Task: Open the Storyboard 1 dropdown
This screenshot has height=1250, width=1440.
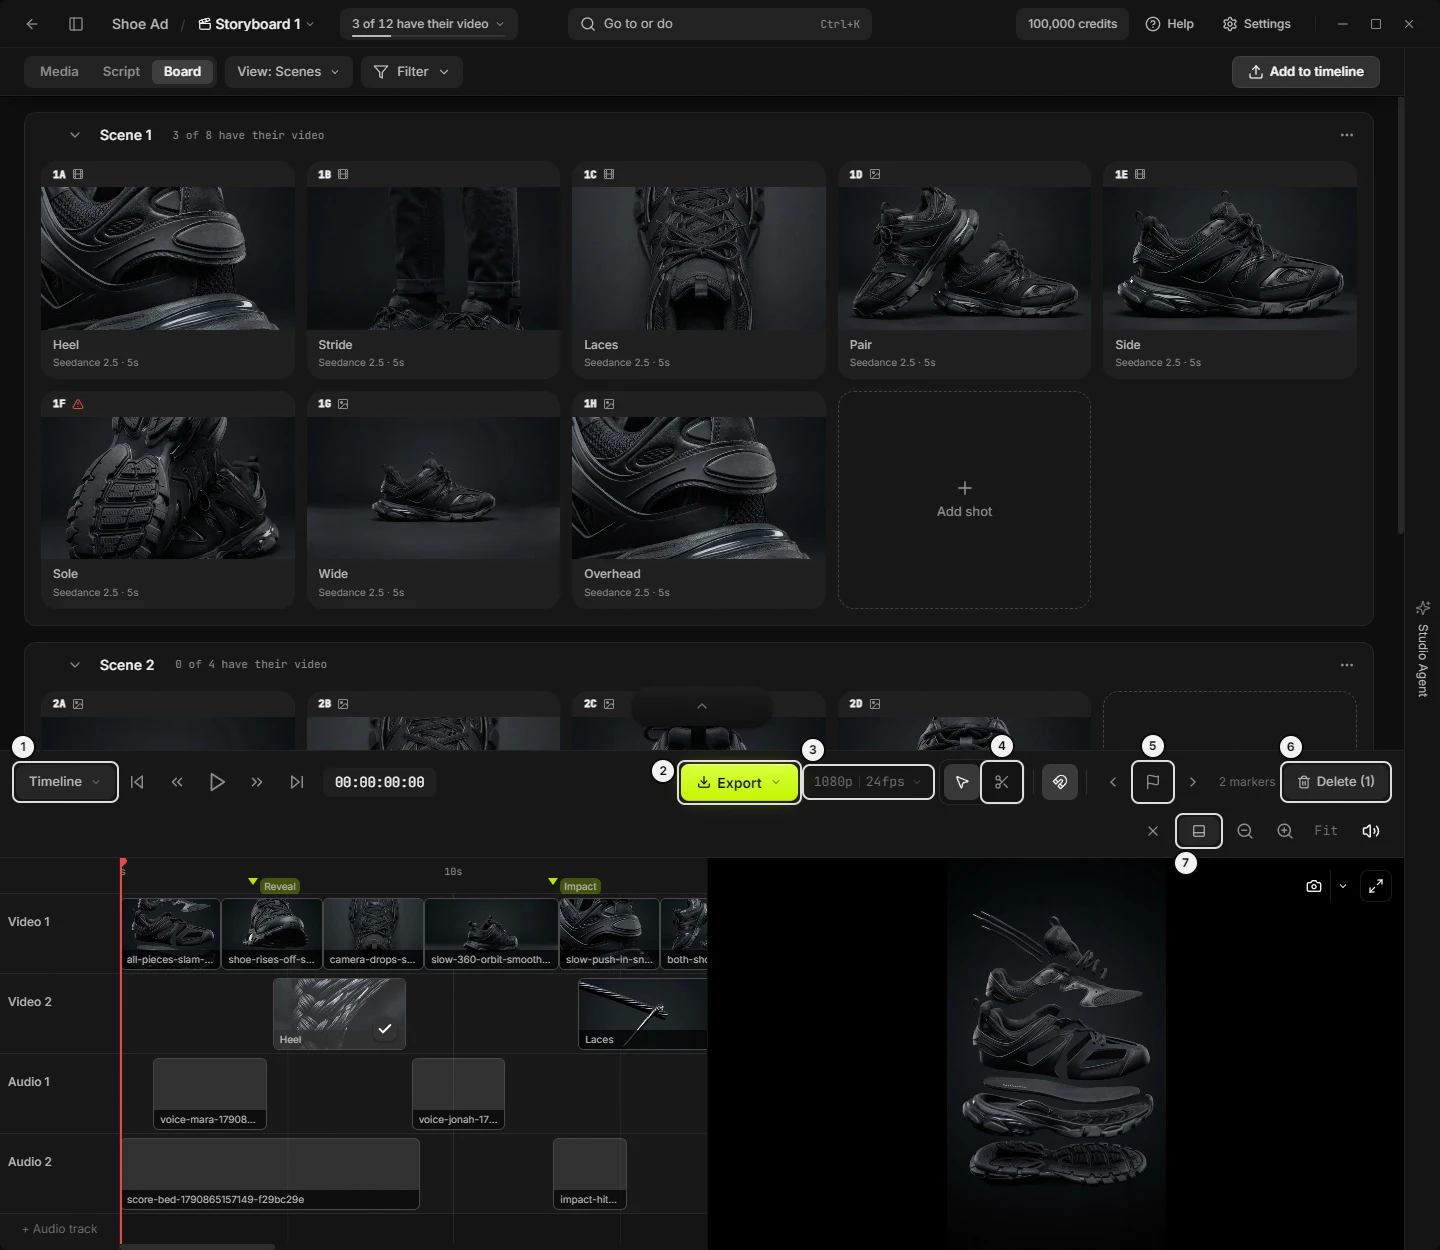Action: [x=256, y=24]
